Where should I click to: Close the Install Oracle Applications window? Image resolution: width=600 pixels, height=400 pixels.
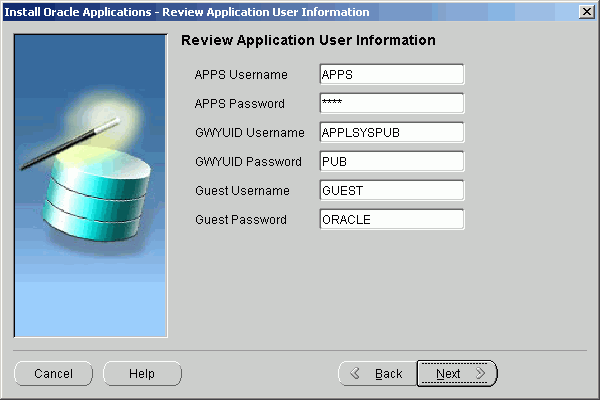tap(586, 12)
